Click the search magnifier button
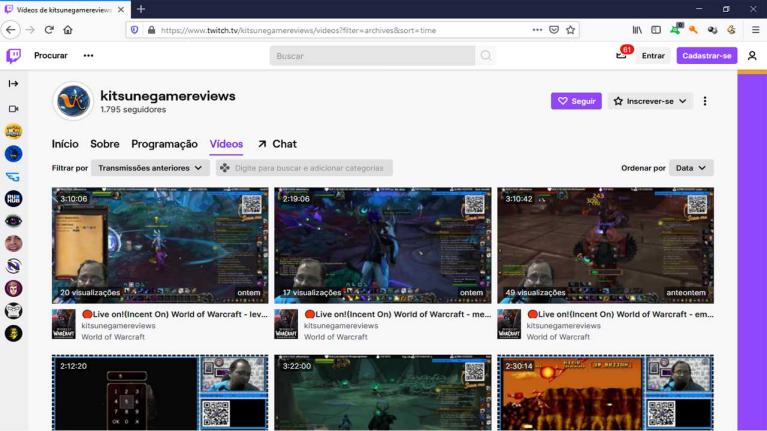 486,56
